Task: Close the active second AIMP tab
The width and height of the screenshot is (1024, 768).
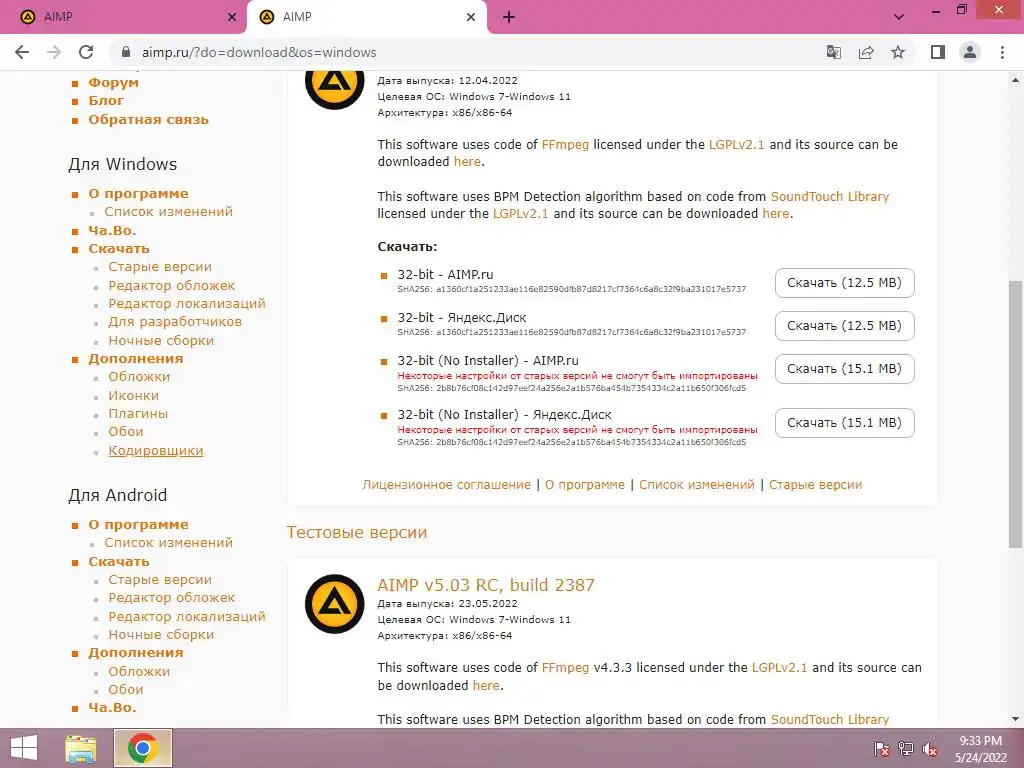Action: click(x=471, y=17)
